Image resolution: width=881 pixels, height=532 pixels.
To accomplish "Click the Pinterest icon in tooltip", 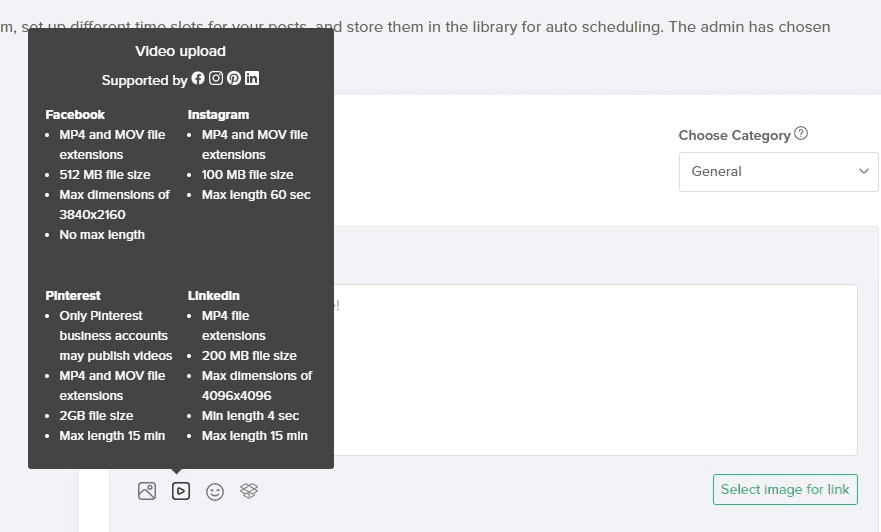I will [234, 78].
